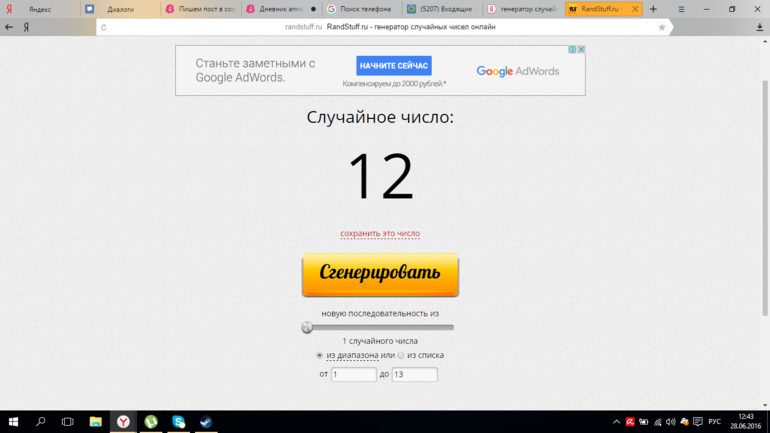Viewport: 770px width, 433px height.
Task: Open a new tab with plus icon
Action: tap(653, 9)
